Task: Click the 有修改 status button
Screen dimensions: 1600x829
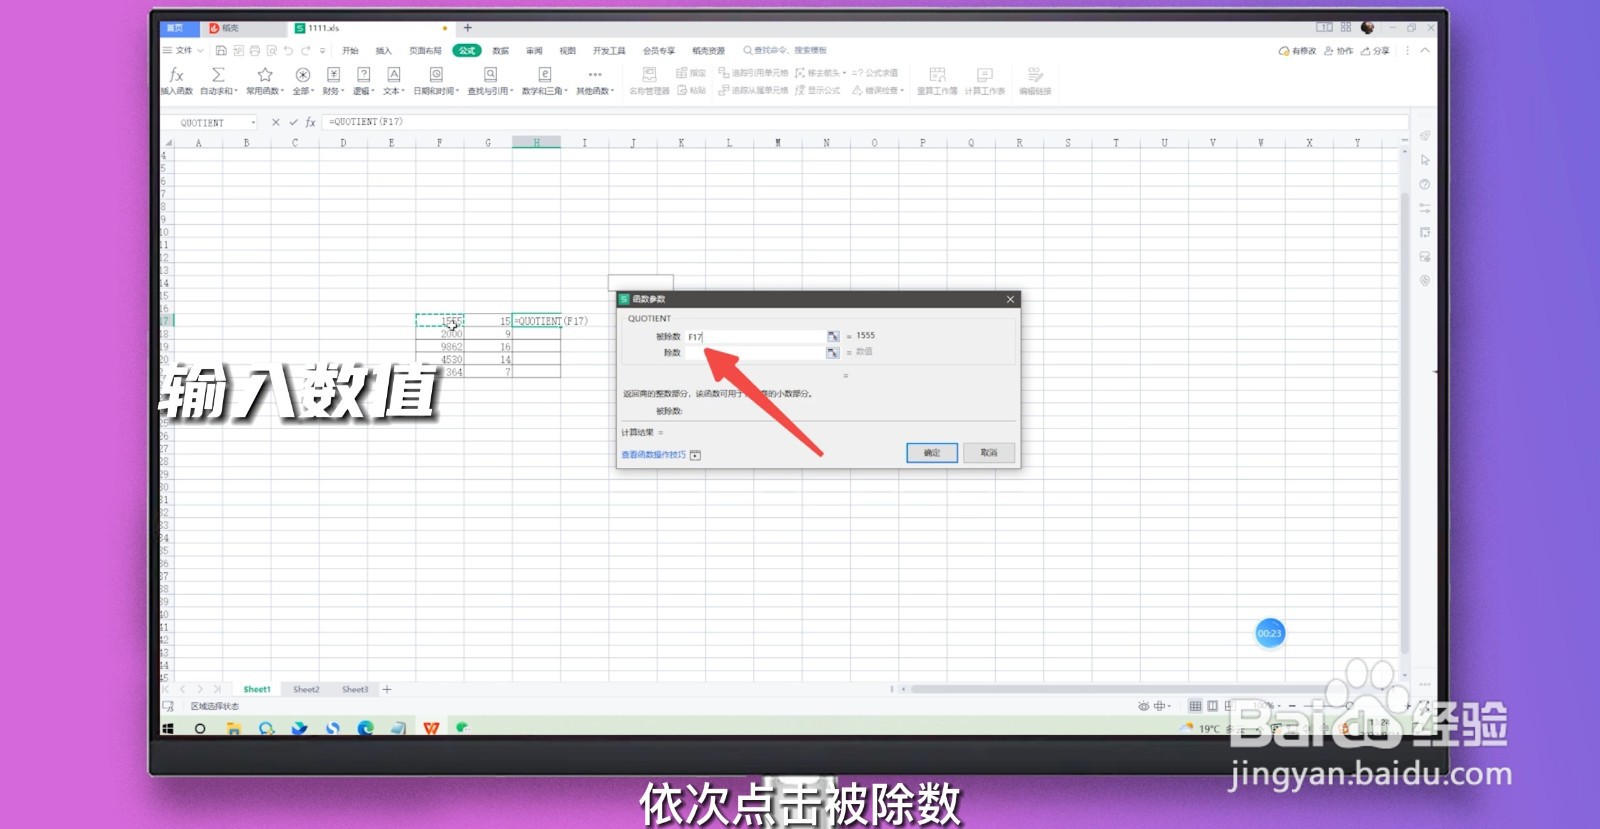Action: pyautogui.click(x=1297, y=51)
